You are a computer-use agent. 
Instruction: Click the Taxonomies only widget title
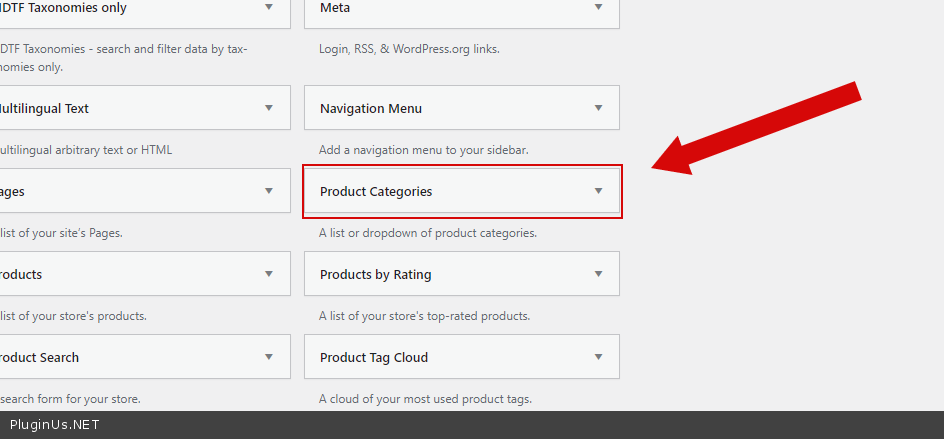pos(63,7)
